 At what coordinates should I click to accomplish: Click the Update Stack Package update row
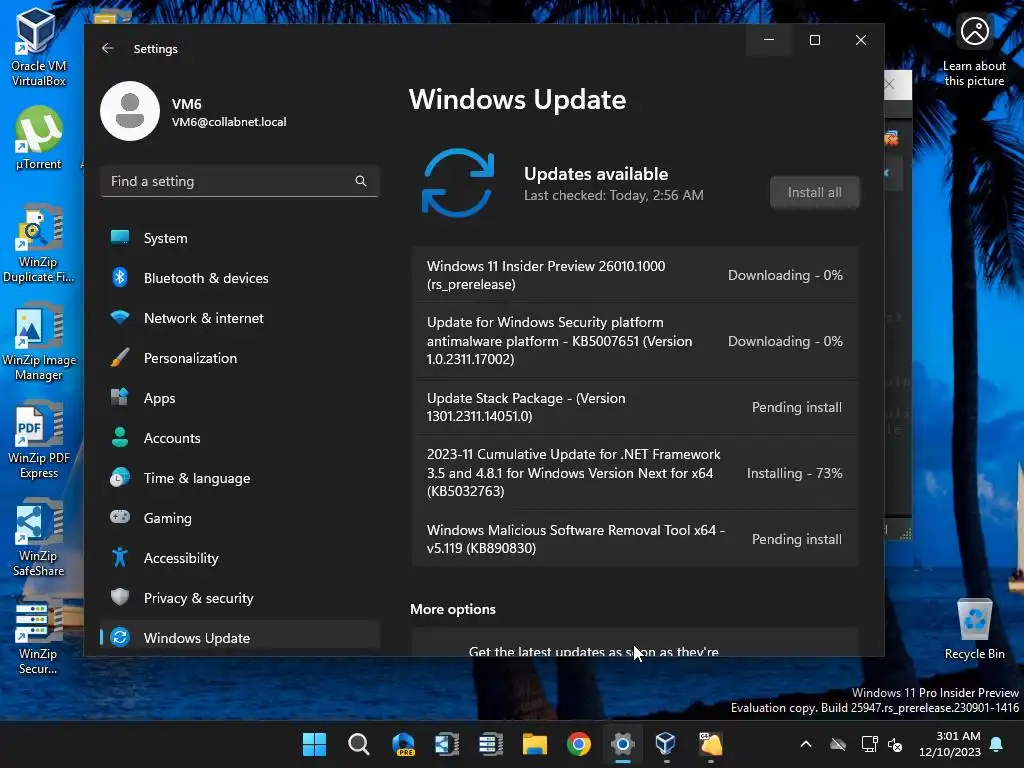pyautogui.click(x=635, y=407)
